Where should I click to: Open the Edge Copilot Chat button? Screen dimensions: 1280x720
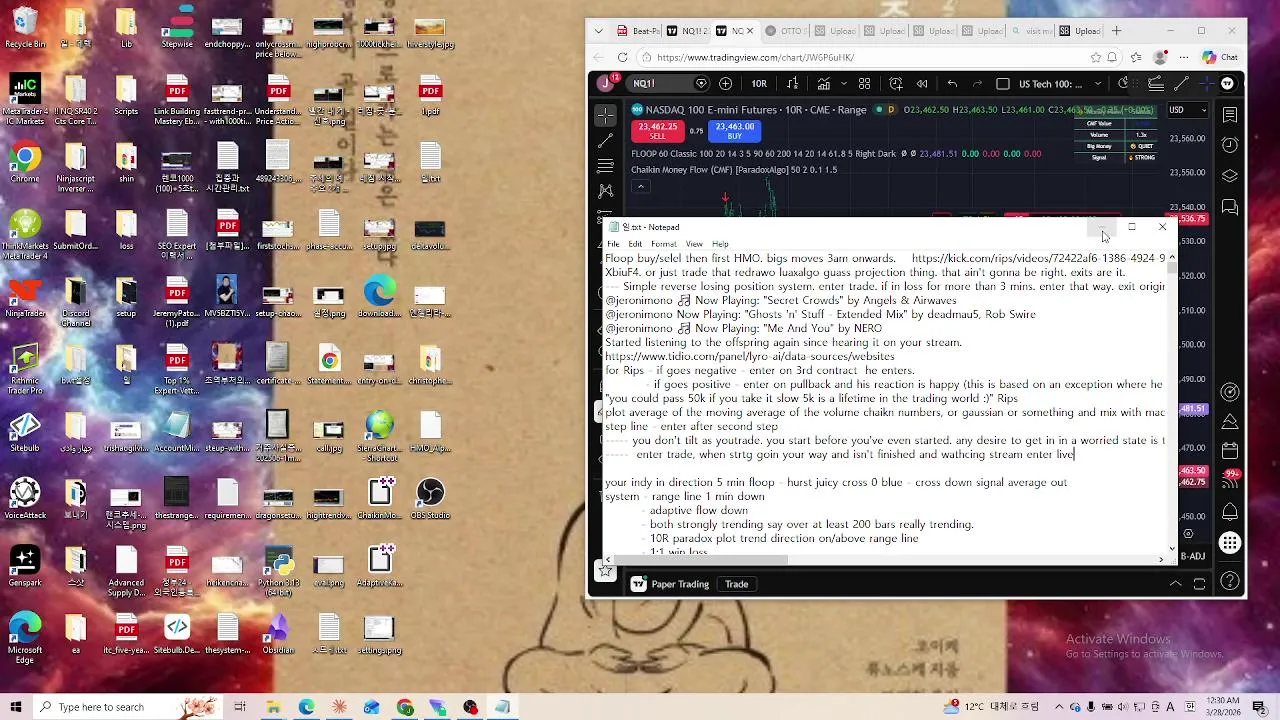[x=1220, y=58]
